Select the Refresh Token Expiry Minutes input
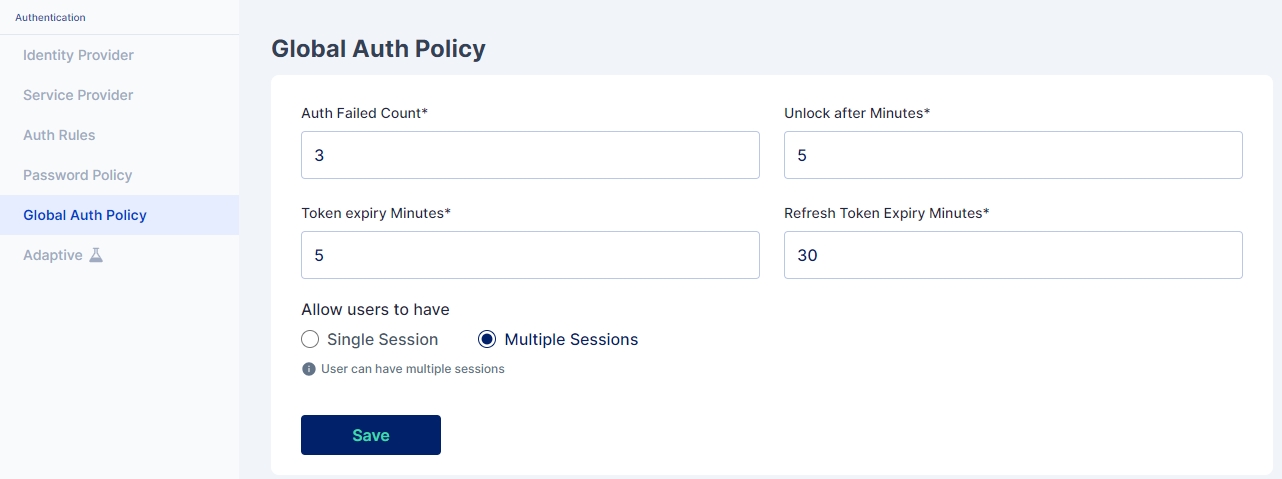 tap(1013, 255)
